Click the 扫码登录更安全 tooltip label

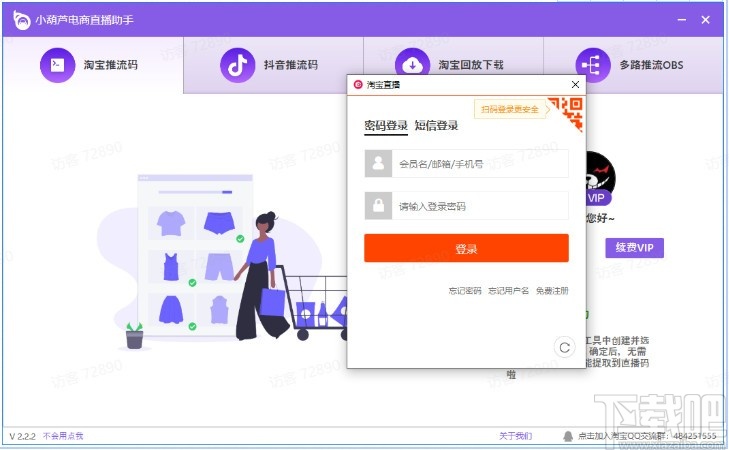510,109
